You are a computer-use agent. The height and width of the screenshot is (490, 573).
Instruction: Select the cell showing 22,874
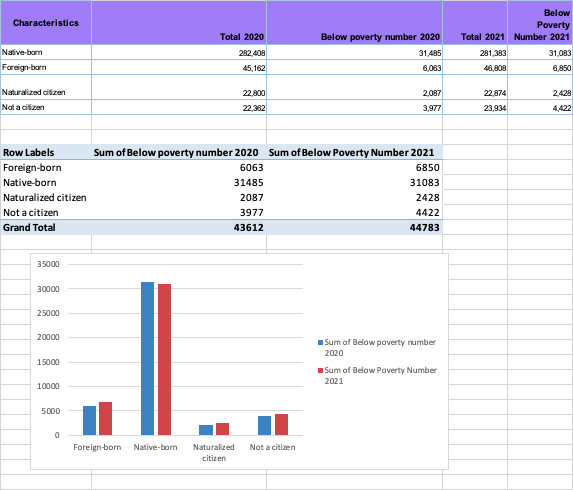click(475, 87)
